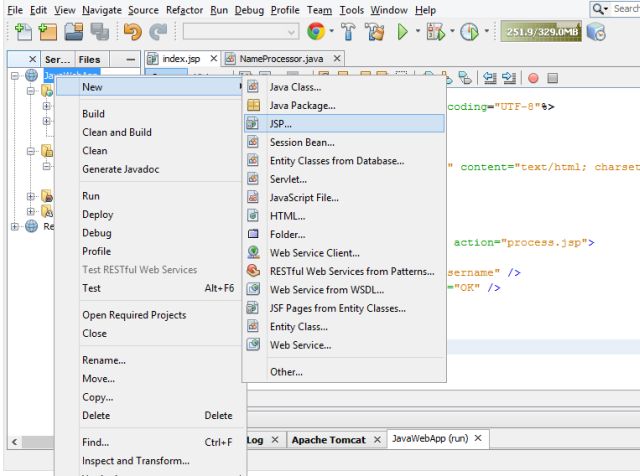Open the Help menu
Image resolution: width=640 pixels, height=476 pixels.
point(425,10)
